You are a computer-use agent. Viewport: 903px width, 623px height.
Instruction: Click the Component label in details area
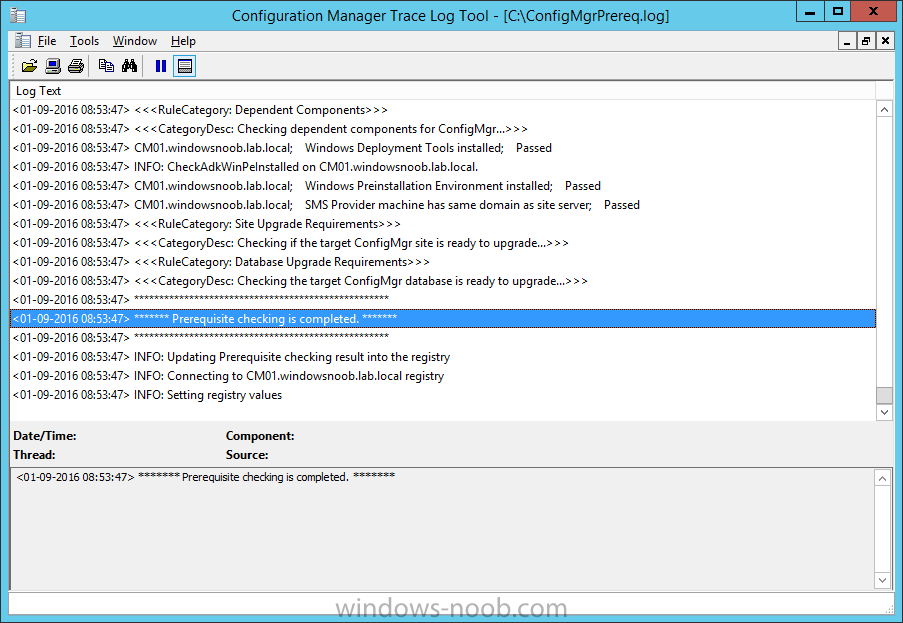260,436
